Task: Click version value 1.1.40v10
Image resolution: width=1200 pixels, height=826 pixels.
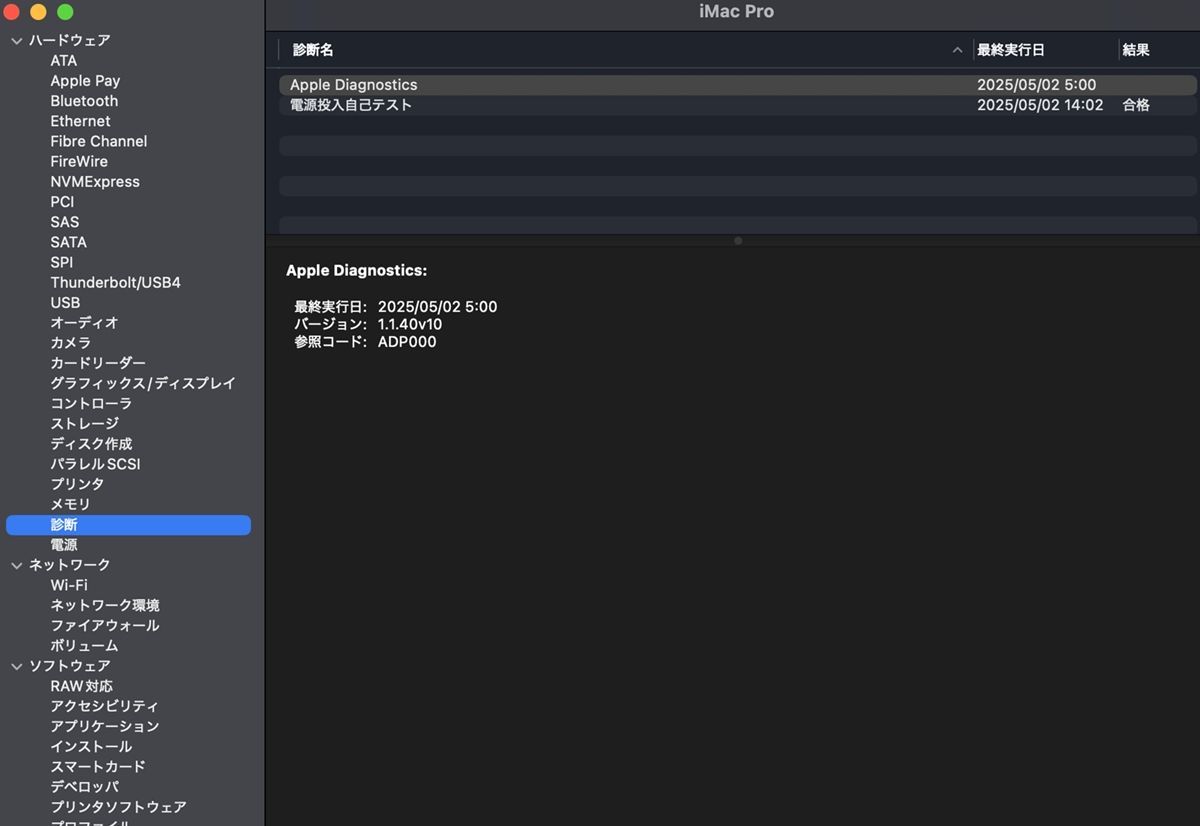Action: pos(410,324)
